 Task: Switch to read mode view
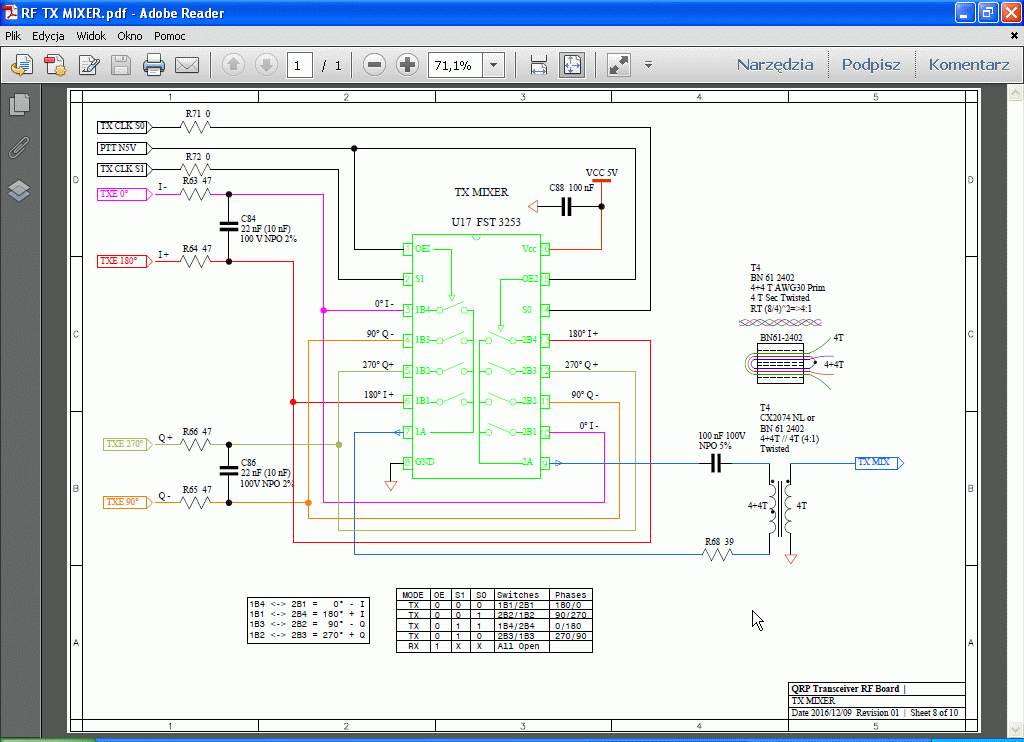click(x=619, y=66)
